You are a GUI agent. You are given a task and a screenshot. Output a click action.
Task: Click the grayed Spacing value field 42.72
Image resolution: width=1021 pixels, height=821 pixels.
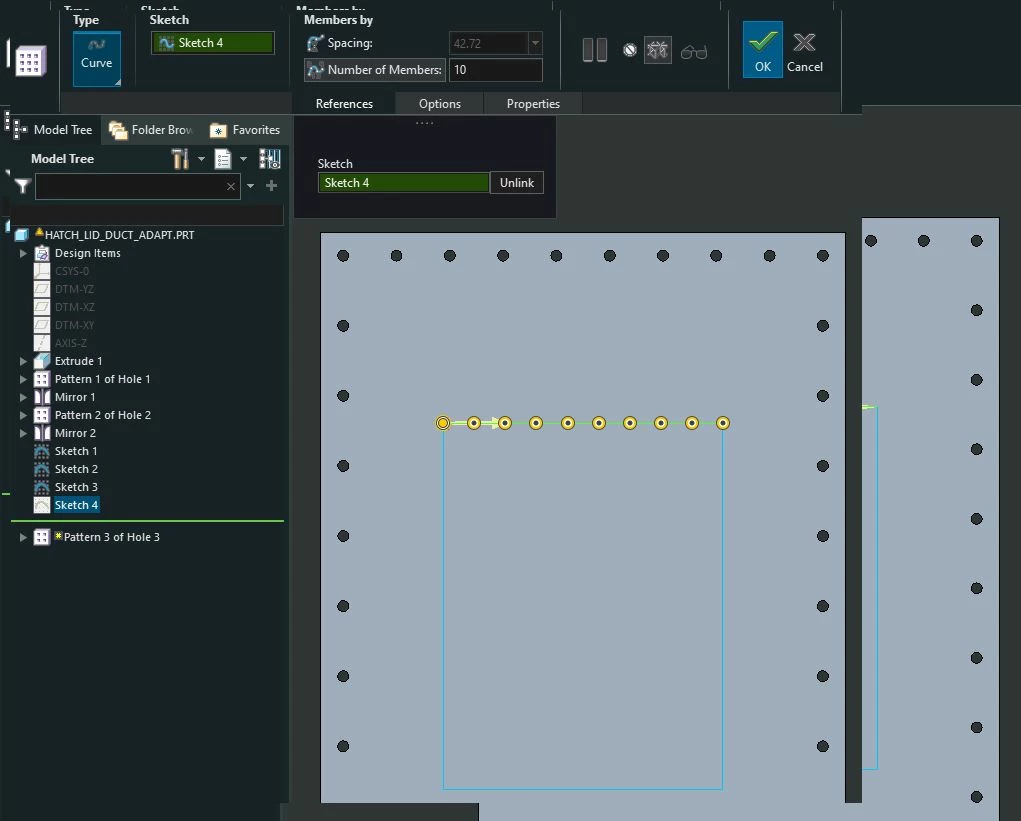488,43
